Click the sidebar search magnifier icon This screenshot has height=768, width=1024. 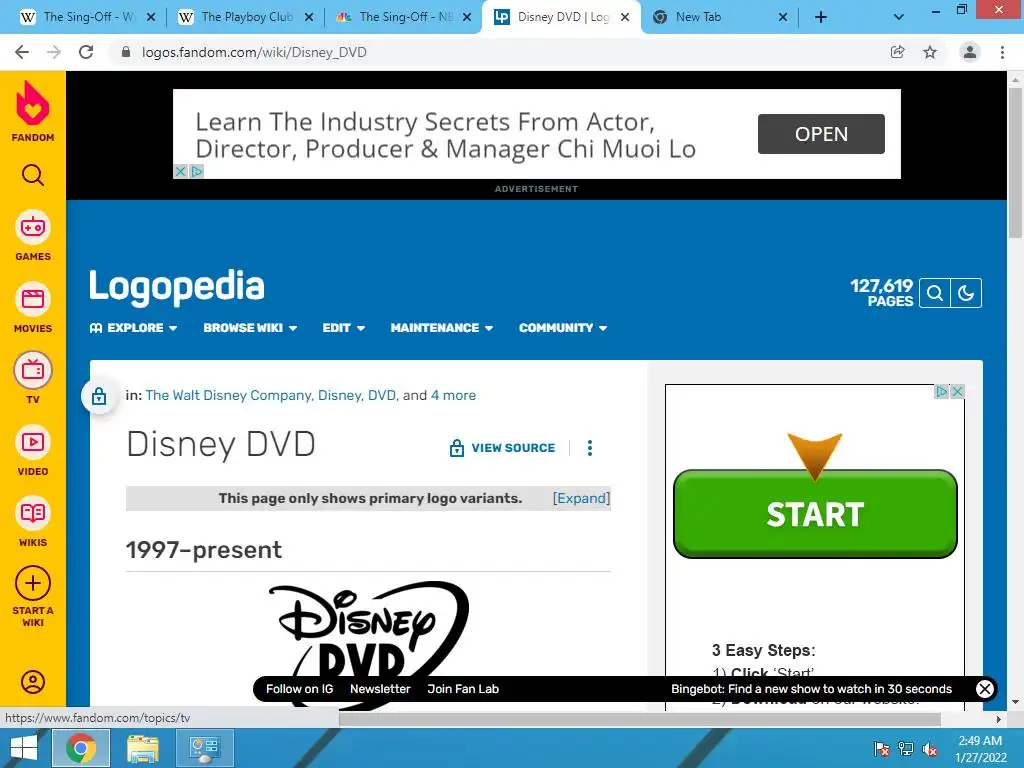click(x=33, y=175)
